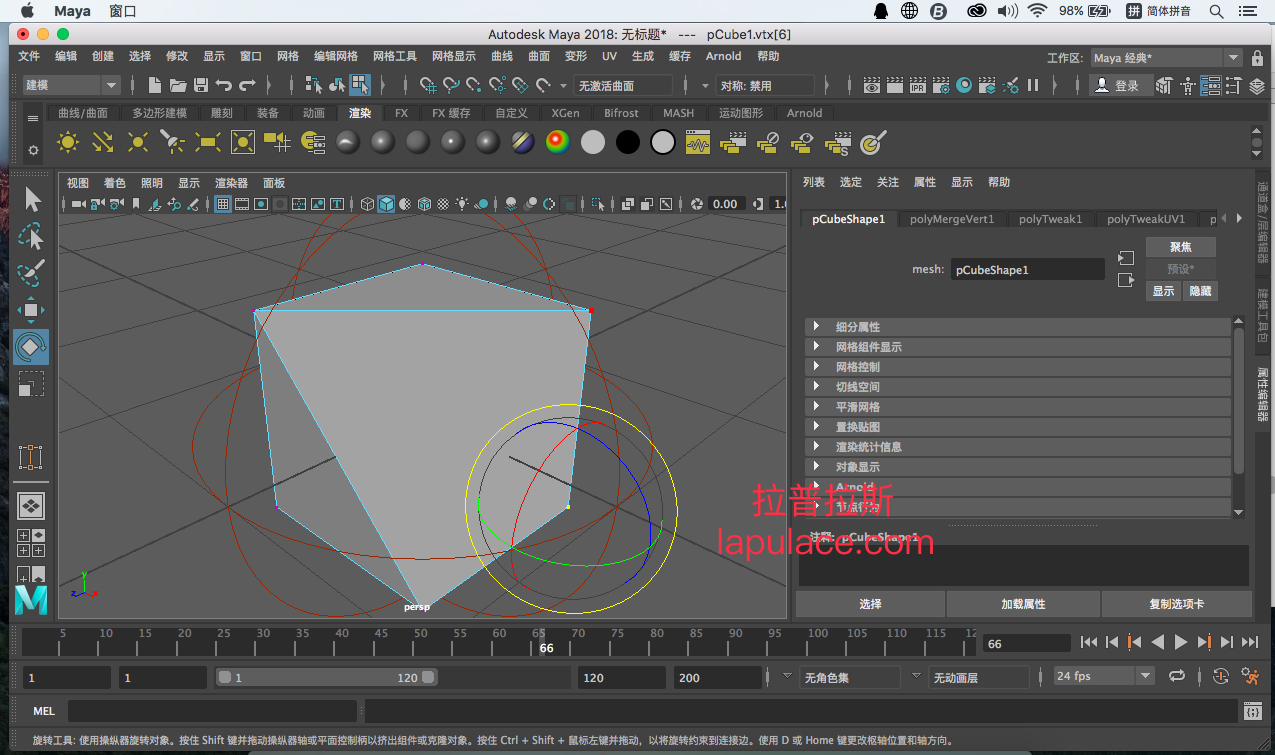Open the 建模 menu set dropdown

tap(70, 85)
